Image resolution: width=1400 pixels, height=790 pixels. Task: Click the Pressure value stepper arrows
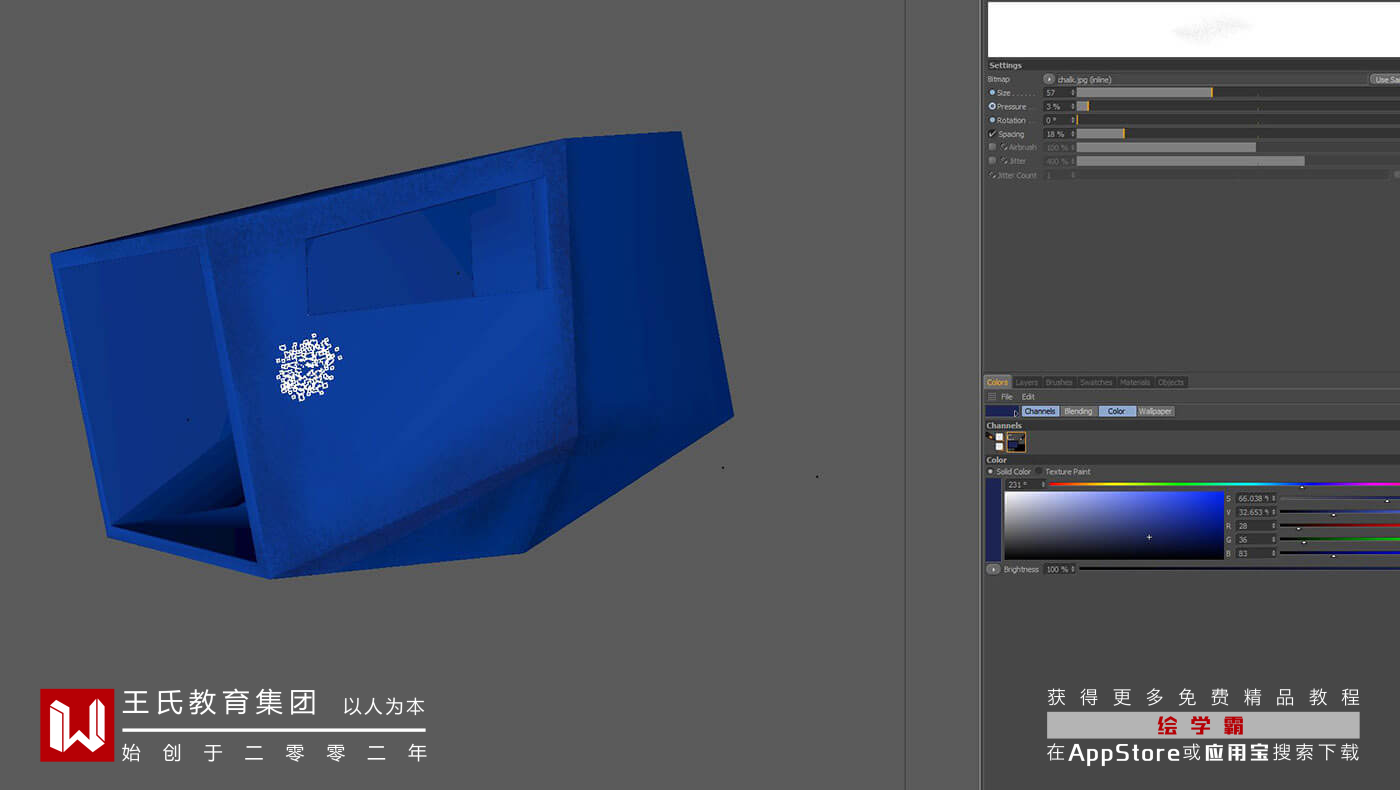pyautogui.click(x=1073, y=106)
